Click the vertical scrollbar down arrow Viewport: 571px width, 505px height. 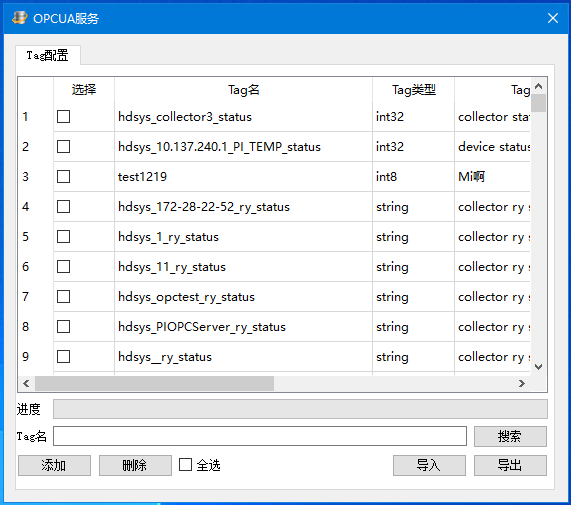click(539, 367)
